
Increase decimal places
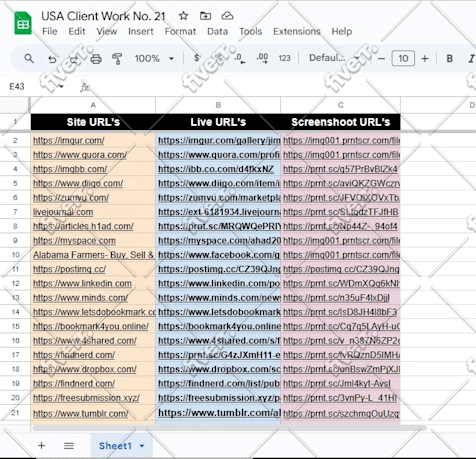[262, 58]
